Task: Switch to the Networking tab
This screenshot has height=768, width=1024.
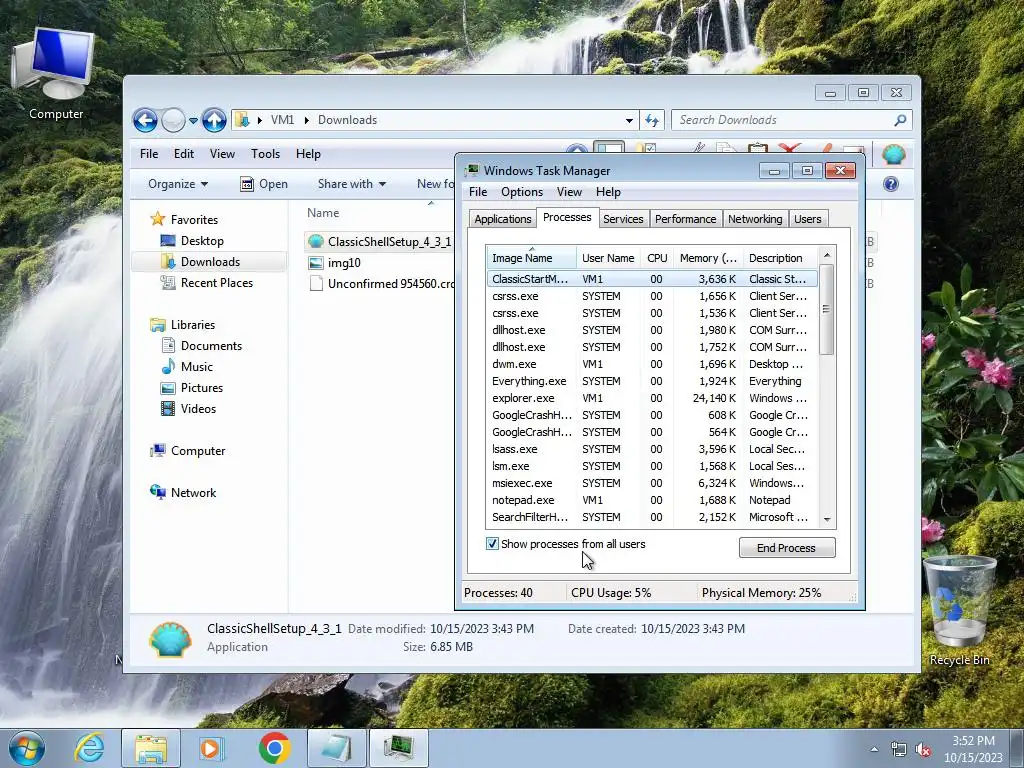Action: click(x=755, y=219)
